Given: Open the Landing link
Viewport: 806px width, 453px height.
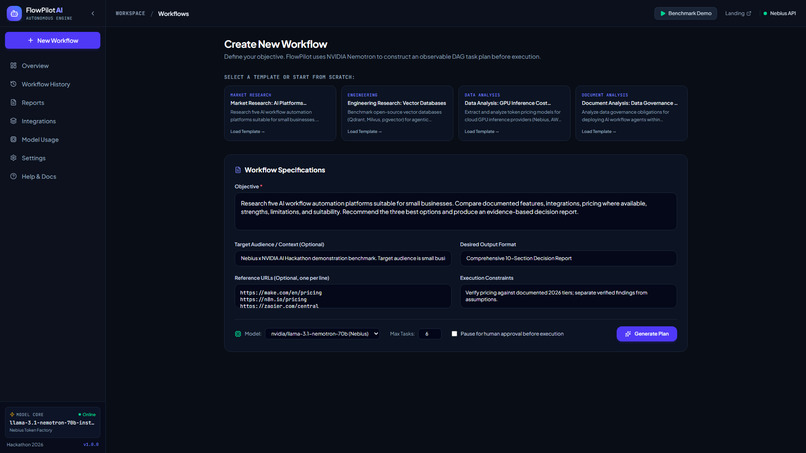Looking at the screenshot, I should (x=738, y=13).
